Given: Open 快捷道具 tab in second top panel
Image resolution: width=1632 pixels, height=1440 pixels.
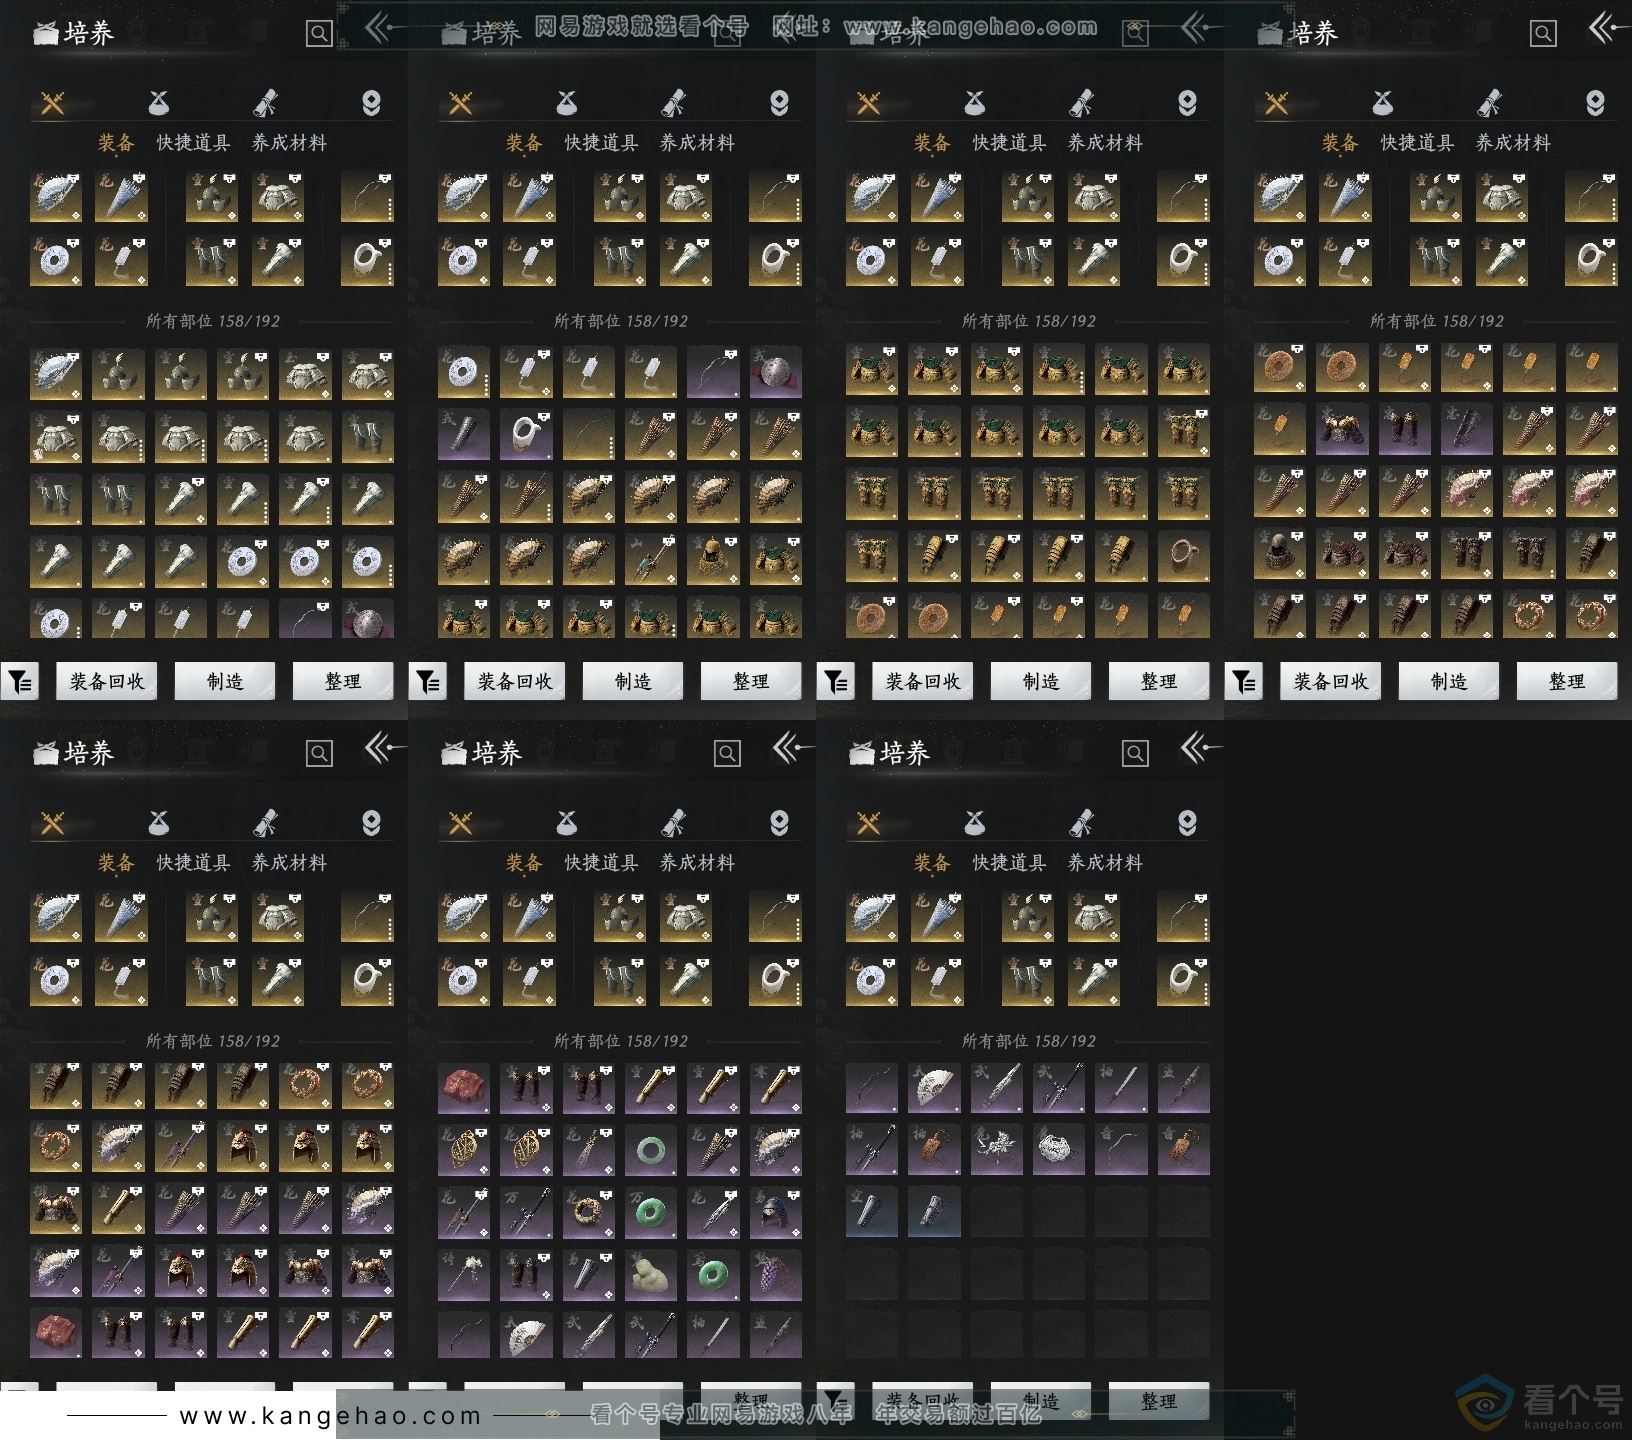Looking at the screenshot, I should (601, 143).
